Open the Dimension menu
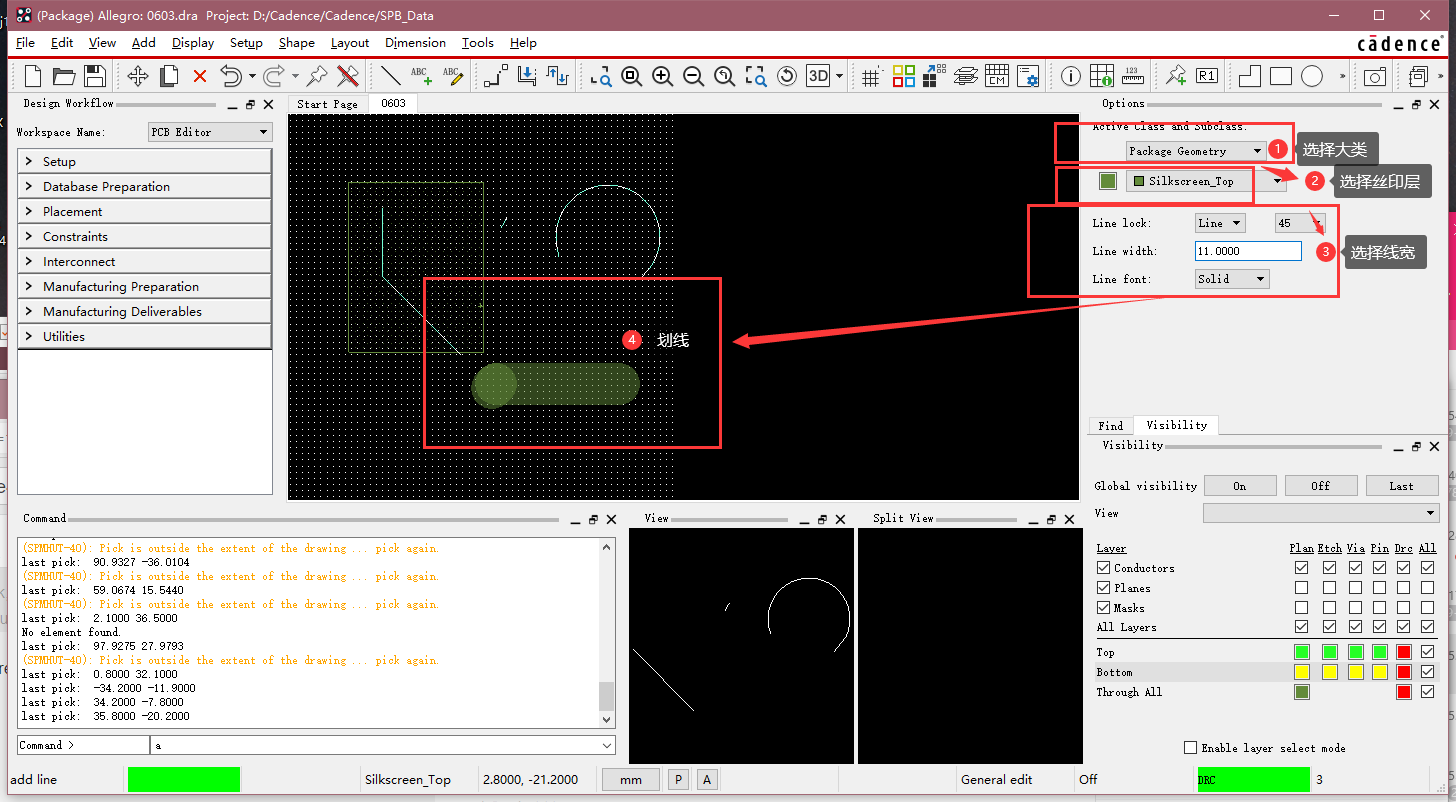This screenshot has height=802, width=1456. click(x=415, y=43)
